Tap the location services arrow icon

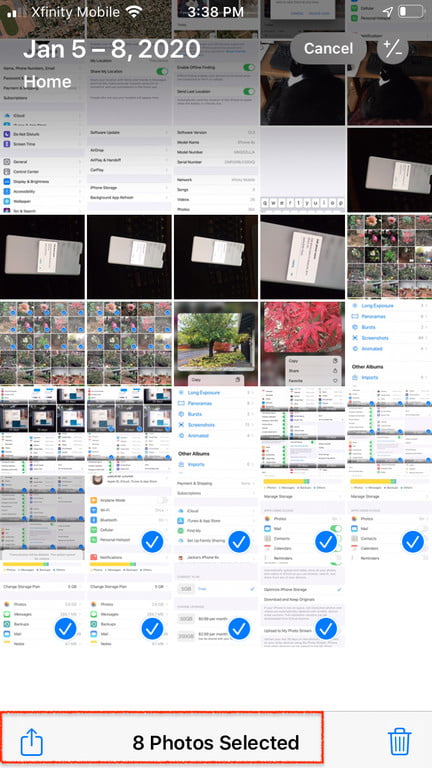[x=387, y=12]
